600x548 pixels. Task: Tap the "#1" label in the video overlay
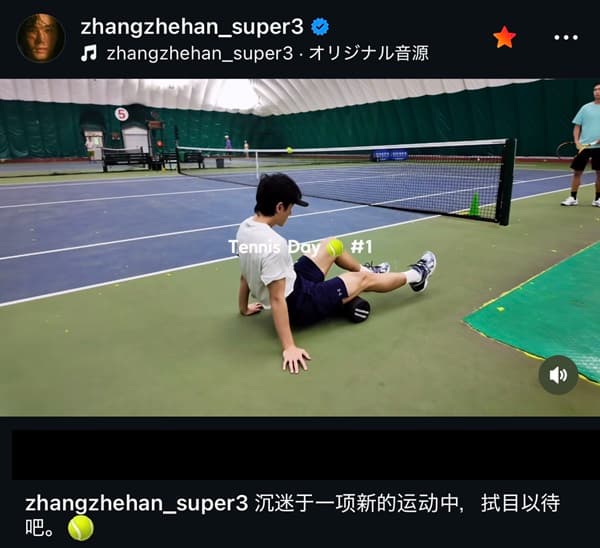pos(361,247)
